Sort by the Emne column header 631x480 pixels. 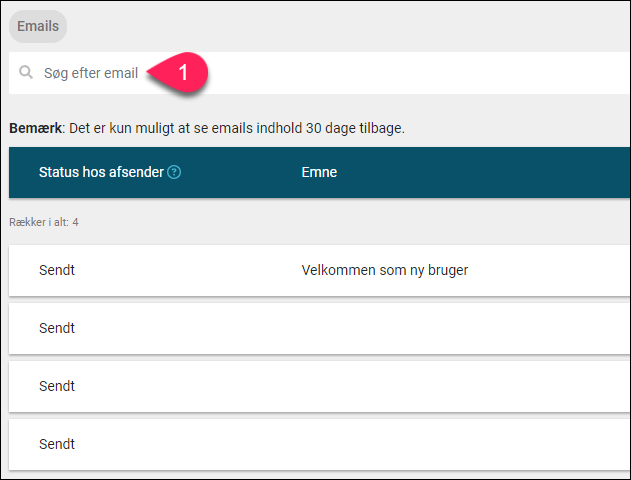tap(319, 172)
